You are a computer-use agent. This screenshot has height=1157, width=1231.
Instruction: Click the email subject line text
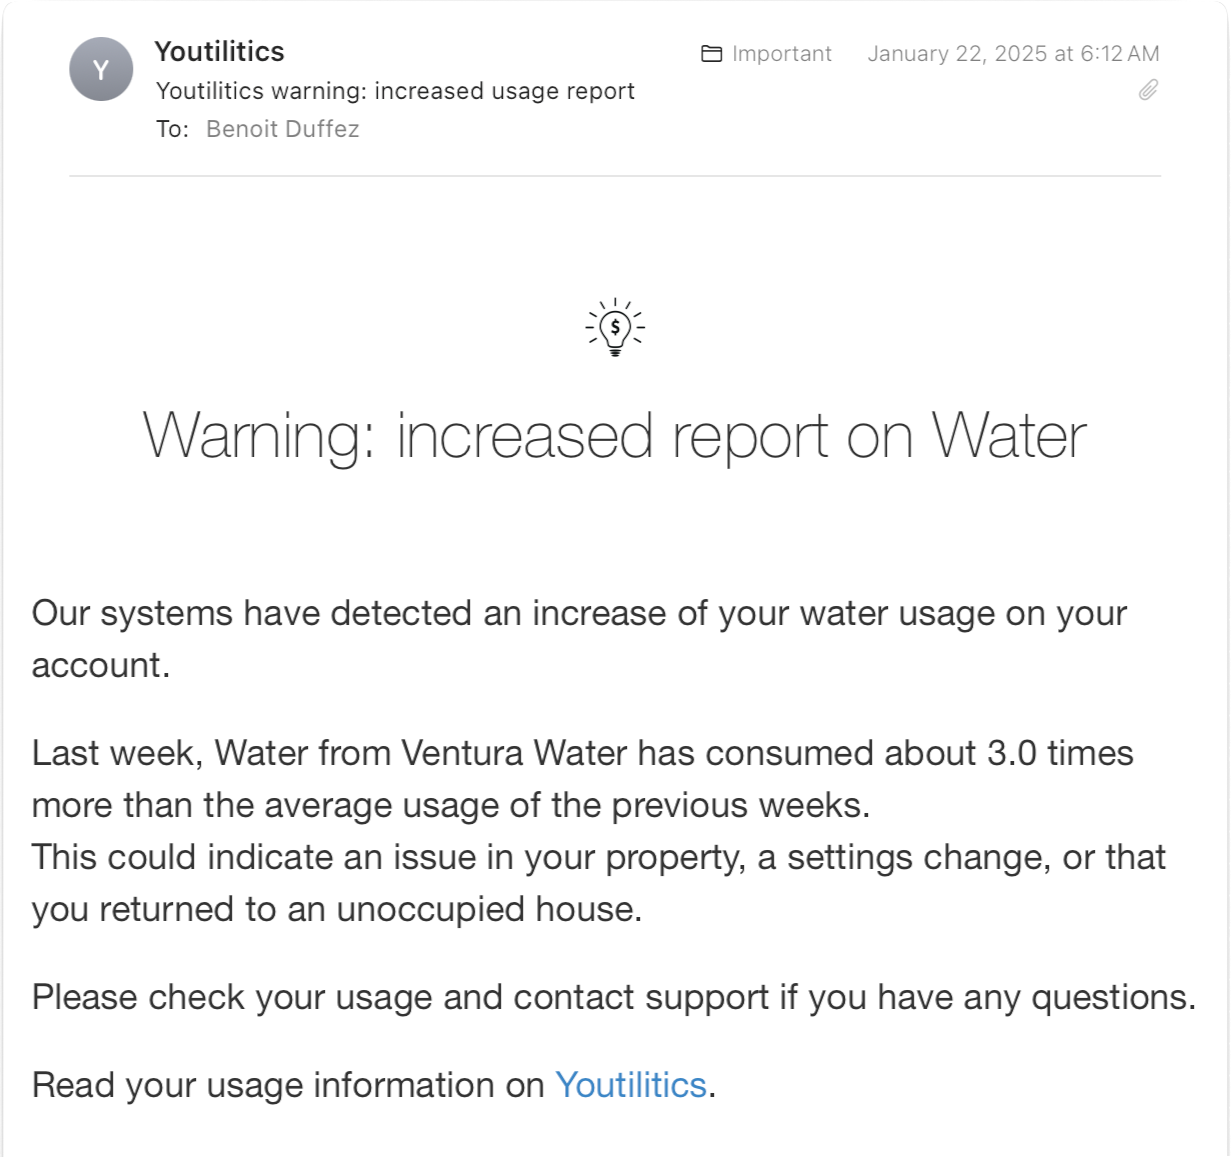pos(397,90)
